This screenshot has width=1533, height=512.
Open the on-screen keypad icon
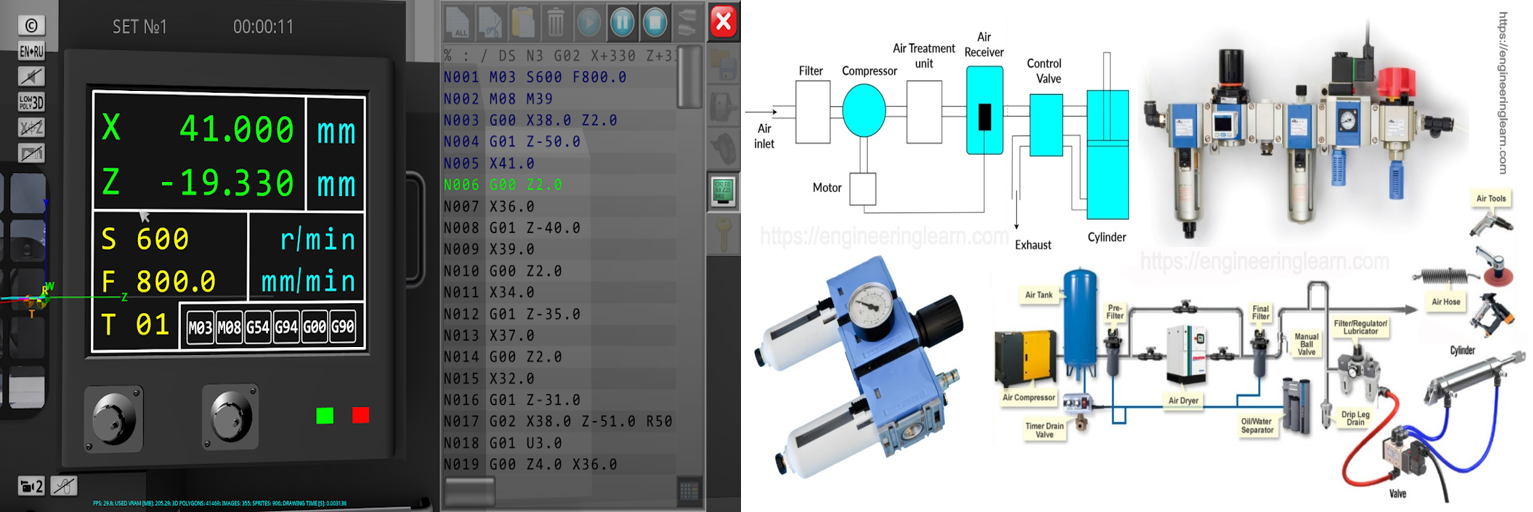click(x=688, y=491)
